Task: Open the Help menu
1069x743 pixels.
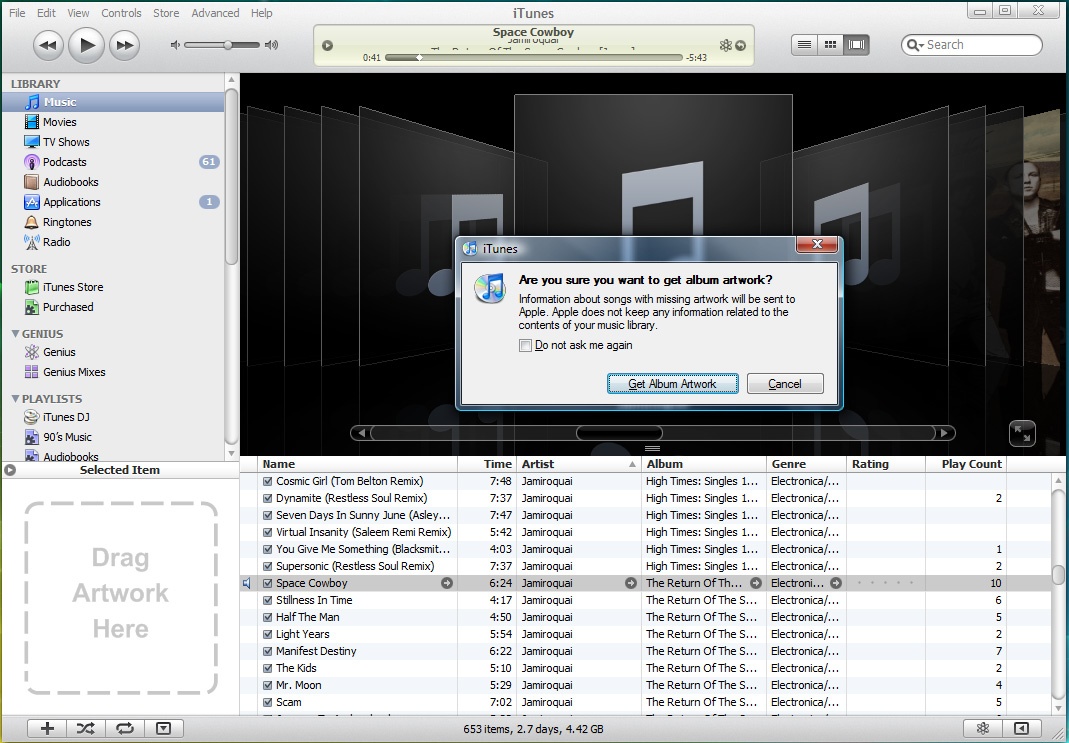Action: pos(262,13)
